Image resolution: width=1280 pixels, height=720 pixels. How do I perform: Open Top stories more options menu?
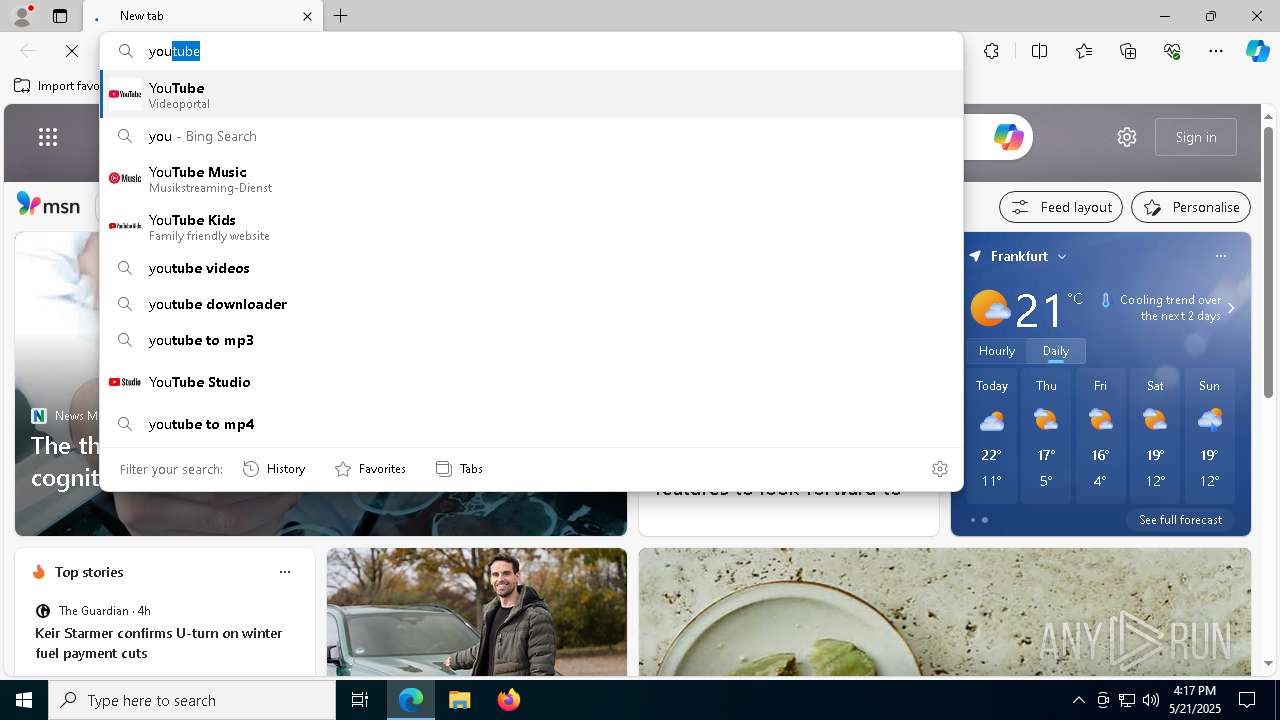(x=285, y=572)
